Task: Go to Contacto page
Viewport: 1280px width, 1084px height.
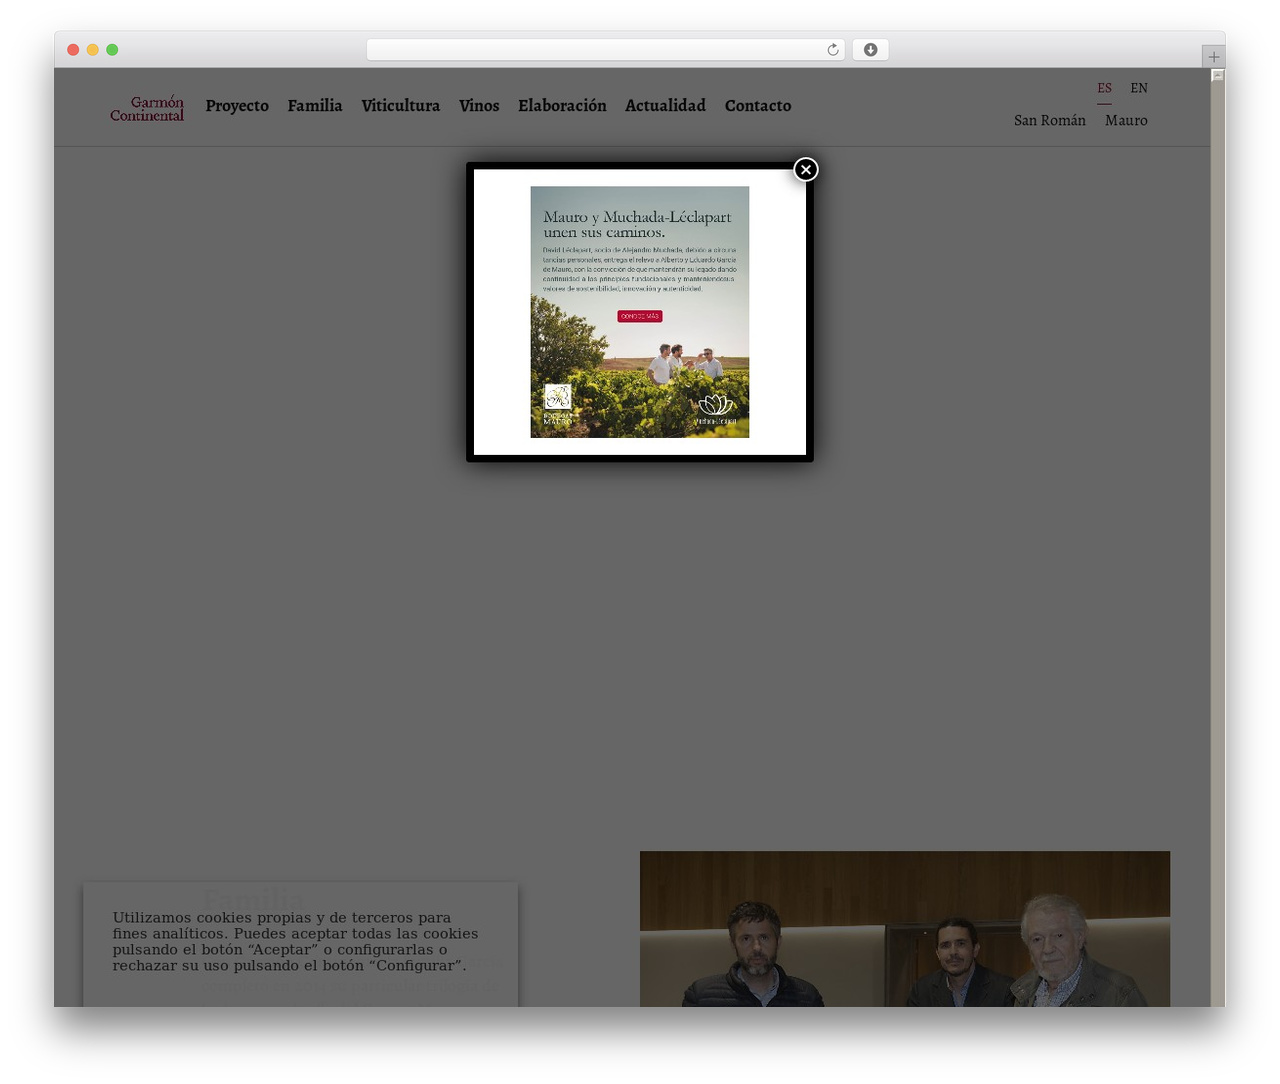Action: (x=758, y=106)
